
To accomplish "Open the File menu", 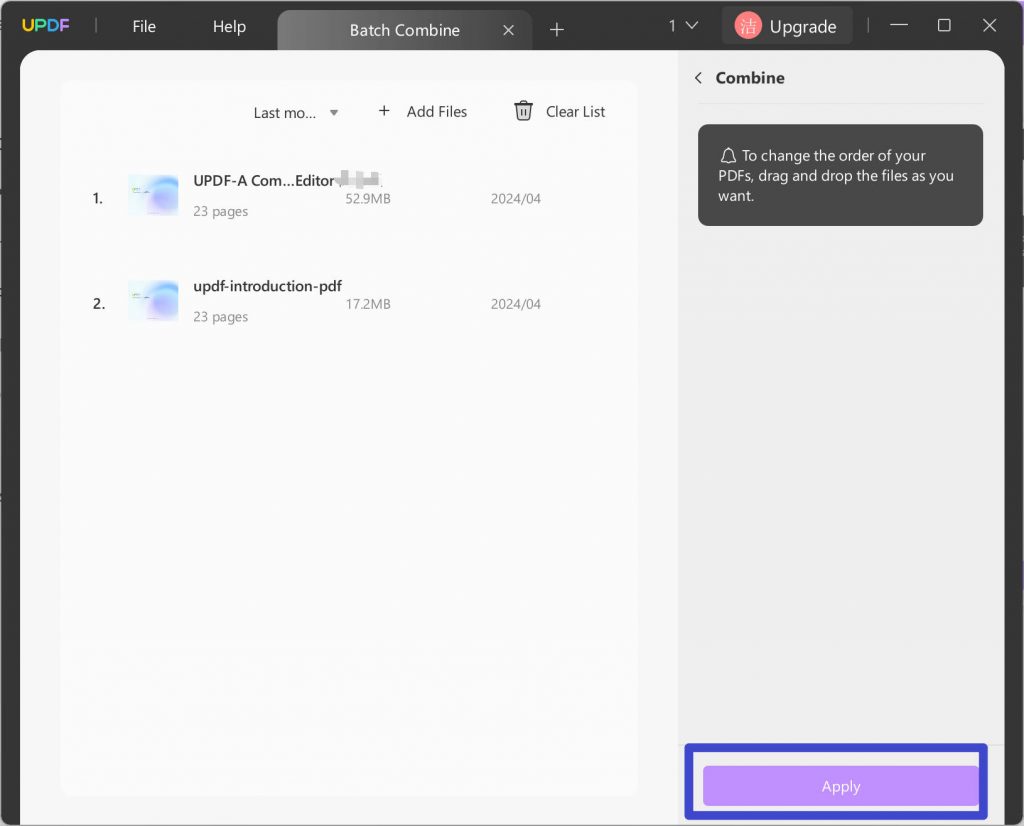I will tap(143, 26).
